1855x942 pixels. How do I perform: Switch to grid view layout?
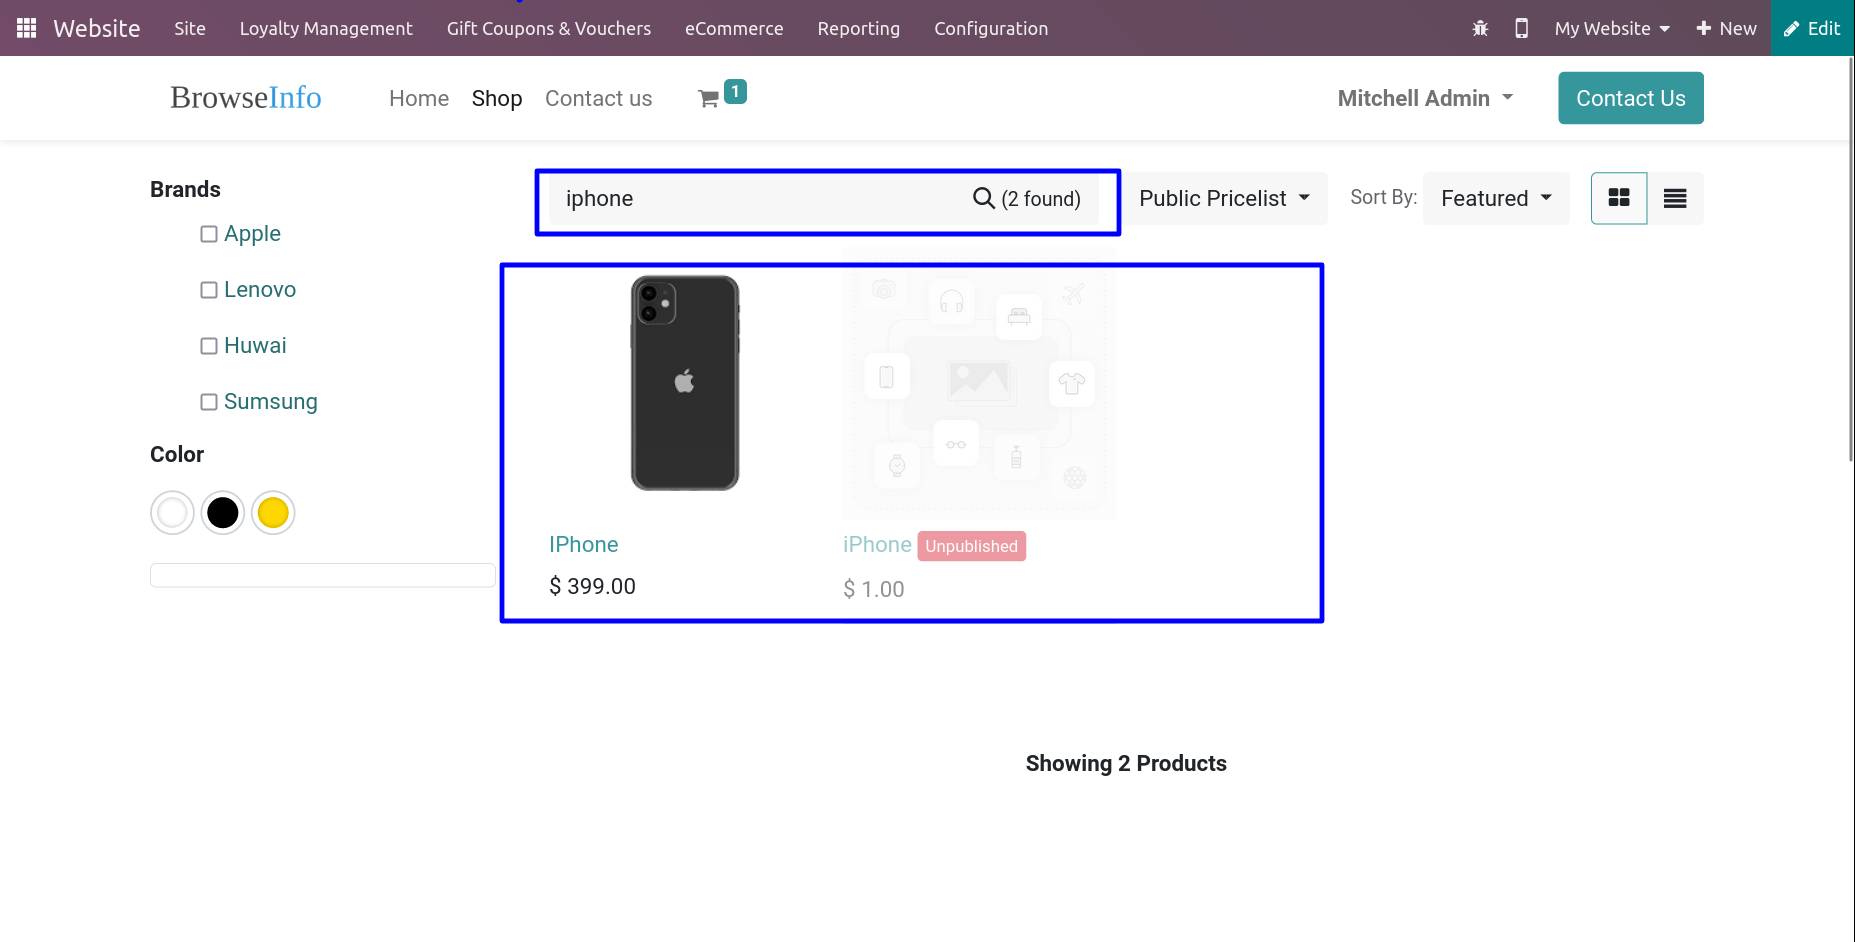(1619, 198)
